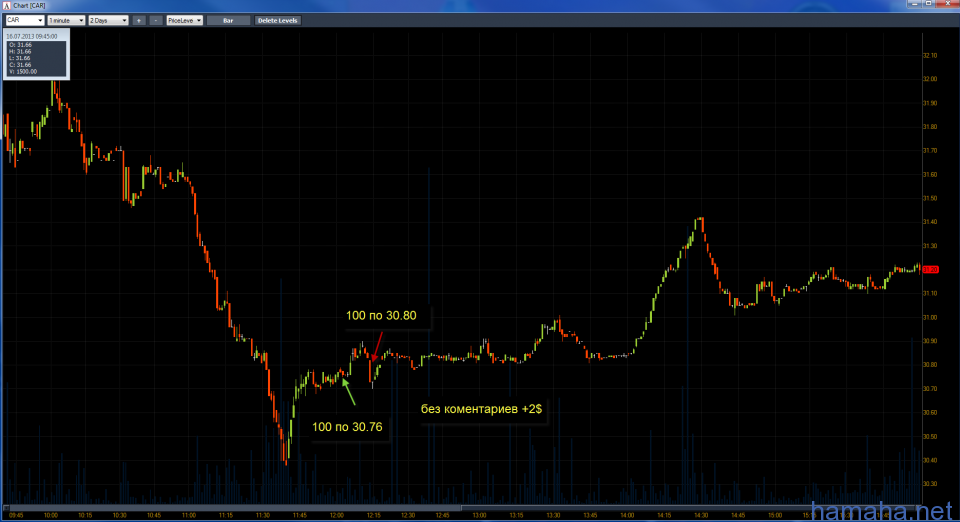
Task: Expand the 1 minute timeframe dropdown
Action: [x=66, y=20]
